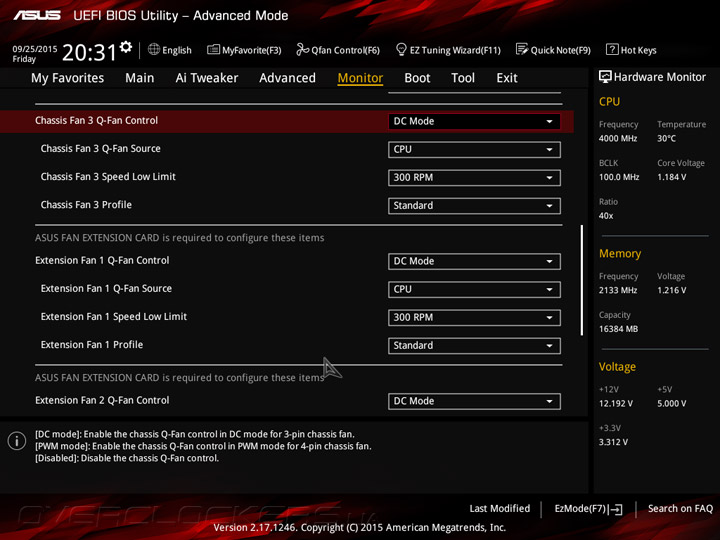The height and width of the screenshot is (540, 720).
Task: Open the Chassis Fan 3 Profile dropdown
Action: (474, 206)
